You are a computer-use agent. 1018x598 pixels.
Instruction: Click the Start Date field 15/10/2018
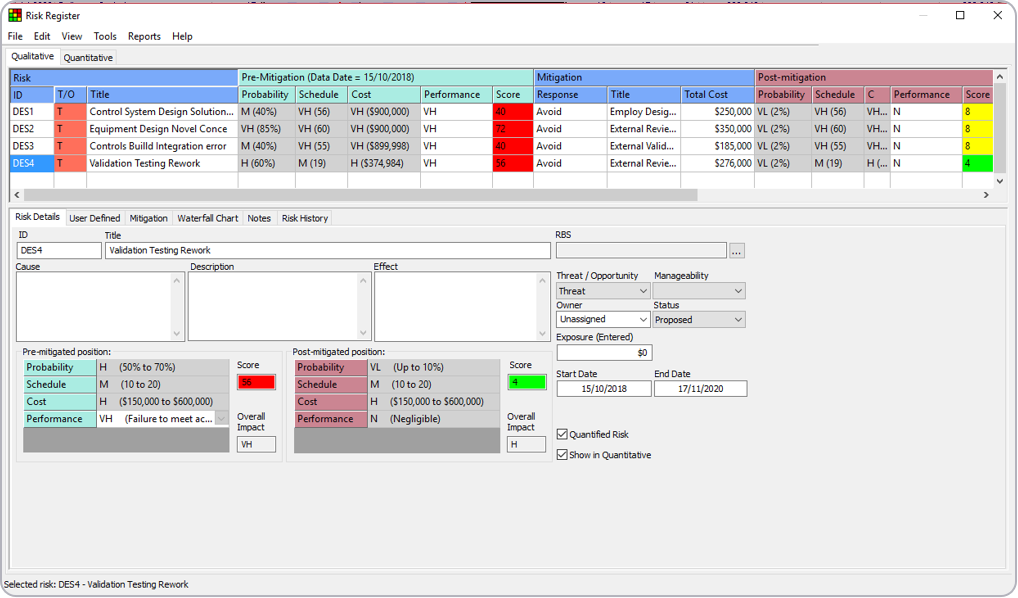[604, 388]
